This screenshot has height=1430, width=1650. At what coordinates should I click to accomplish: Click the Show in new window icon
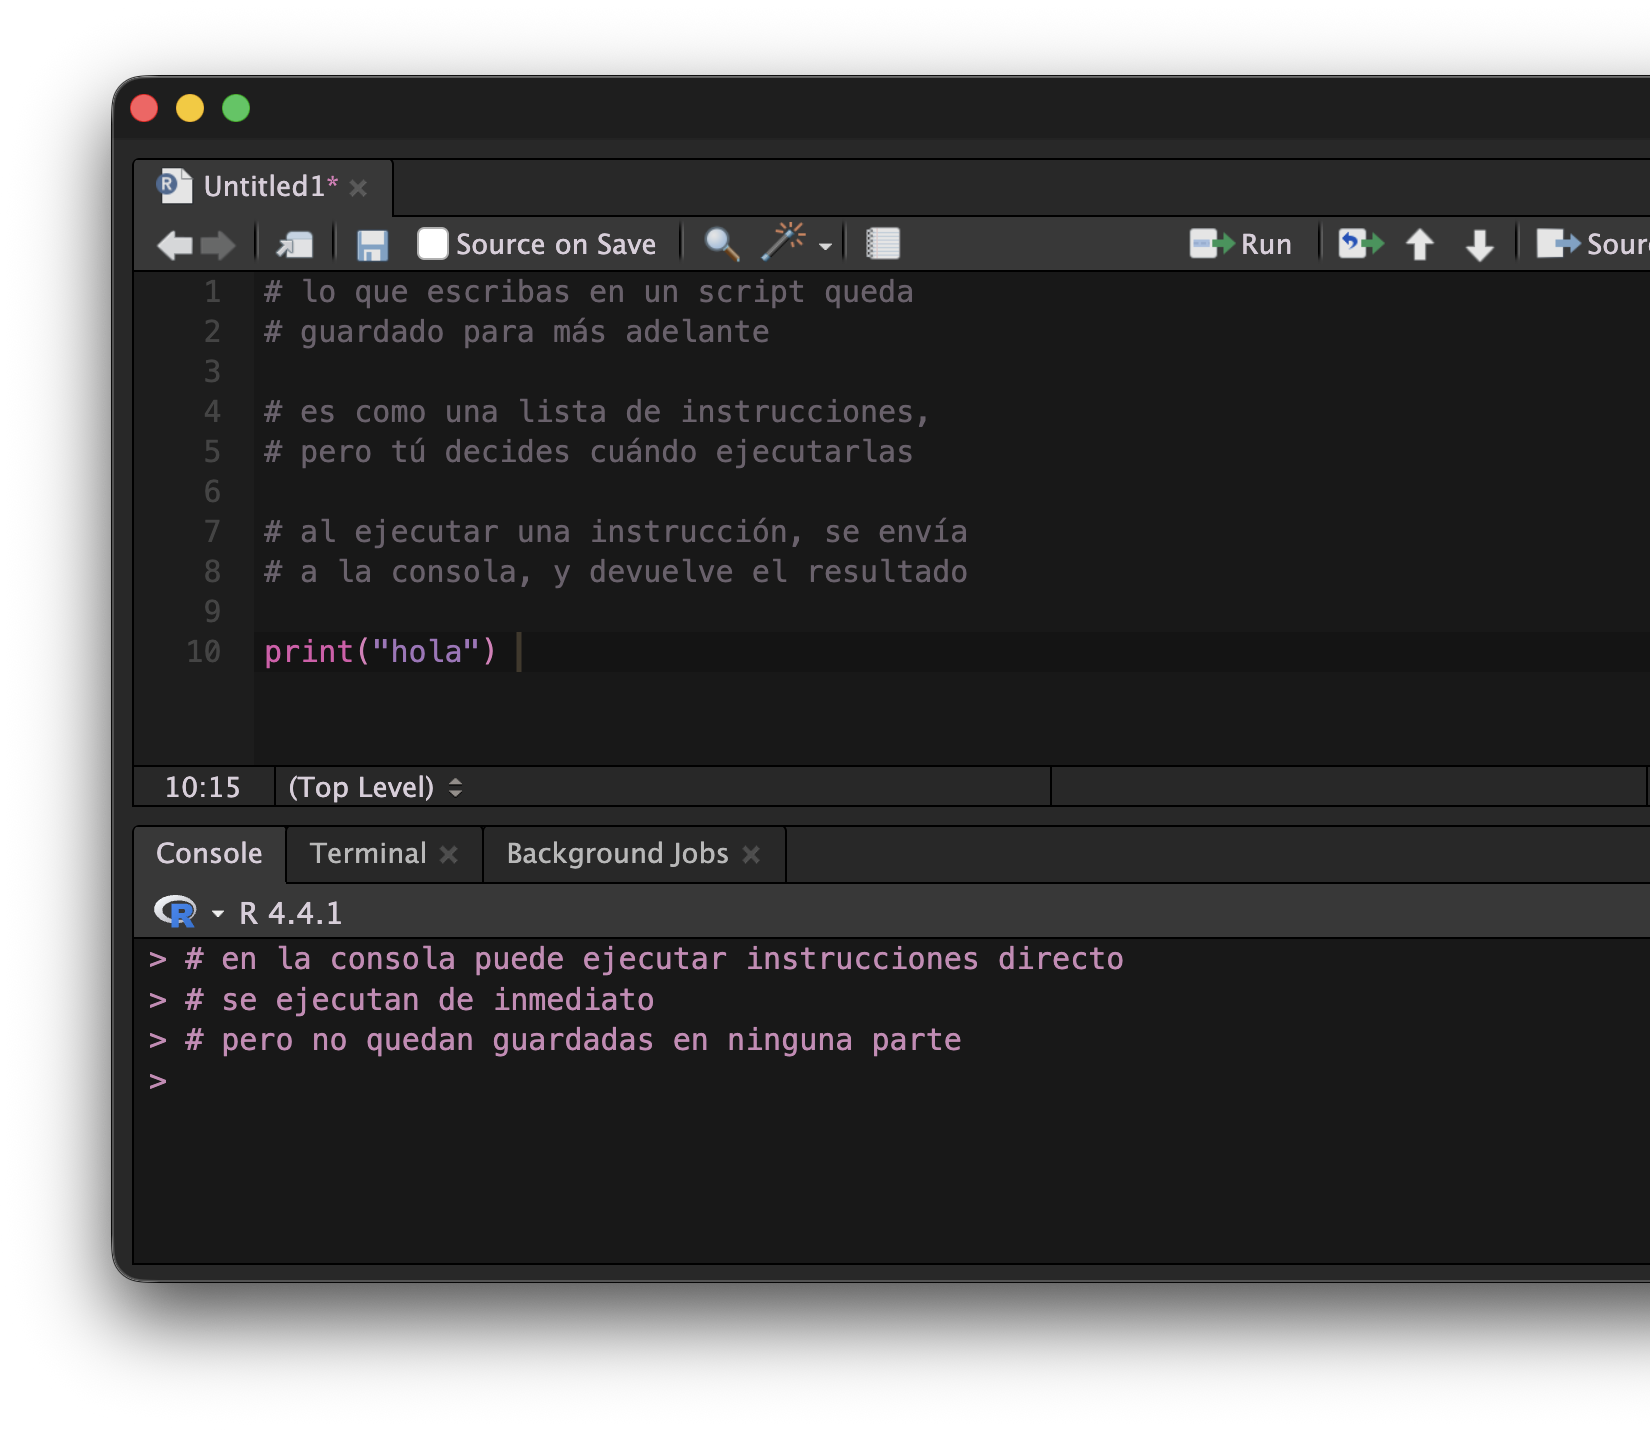click(295, 245)
